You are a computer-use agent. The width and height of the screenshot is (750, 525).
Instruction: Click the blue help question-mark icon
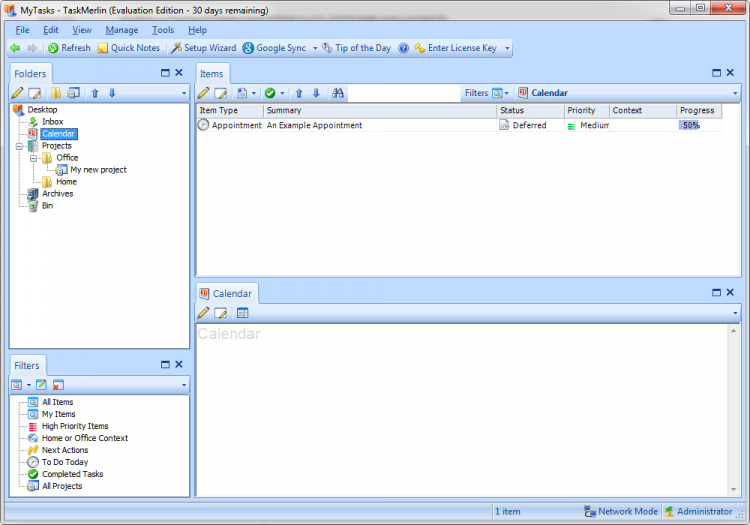404,48
